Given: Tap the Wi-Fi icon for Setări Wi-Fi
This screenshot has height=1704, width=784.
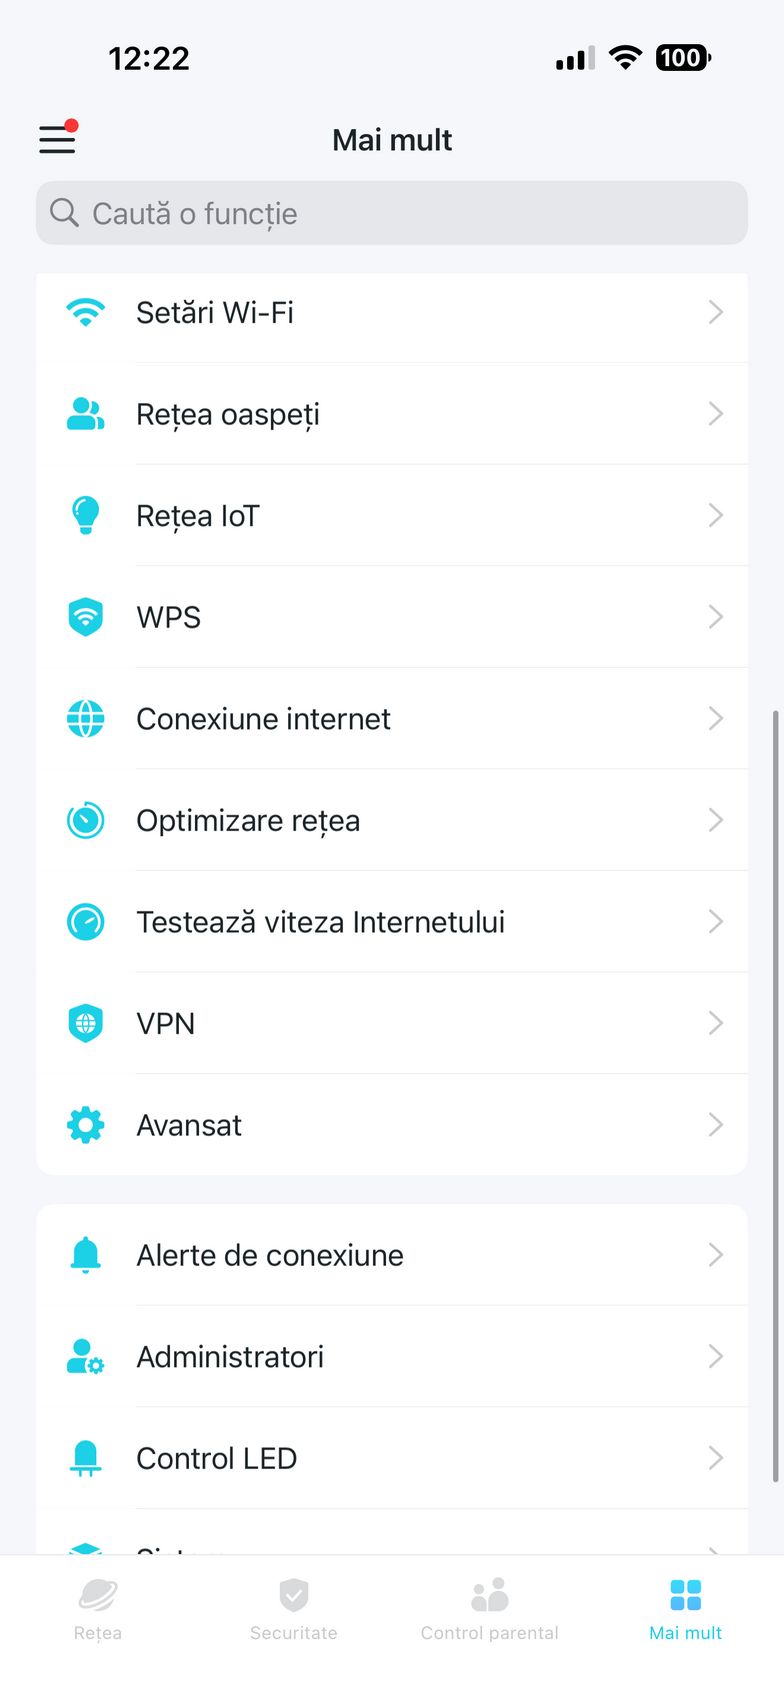Looking at the screenshot, I should 86,312.
